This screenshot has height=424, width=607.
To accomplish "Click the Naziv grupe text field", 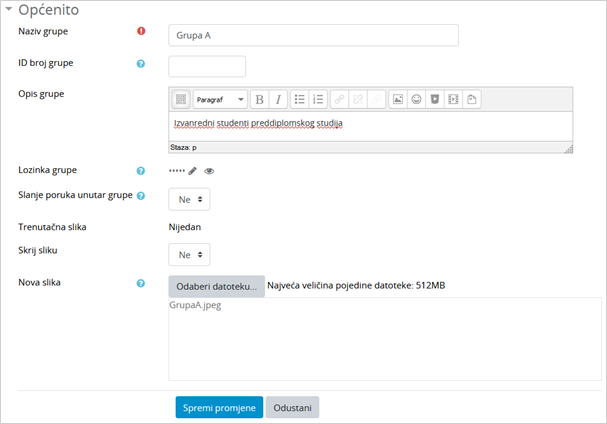I will click(x=313, y=35).
